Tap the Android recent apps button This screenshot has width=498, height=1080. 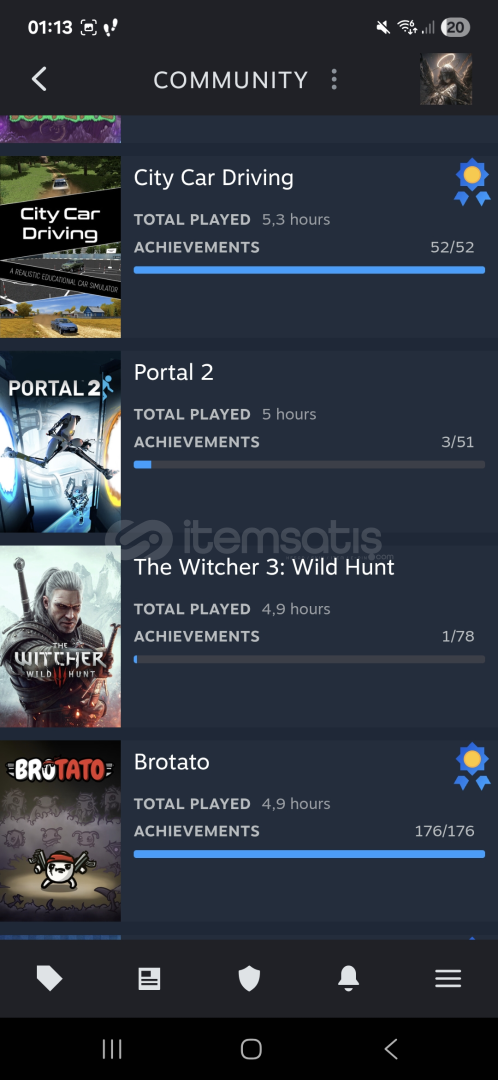coord(112,1049)
